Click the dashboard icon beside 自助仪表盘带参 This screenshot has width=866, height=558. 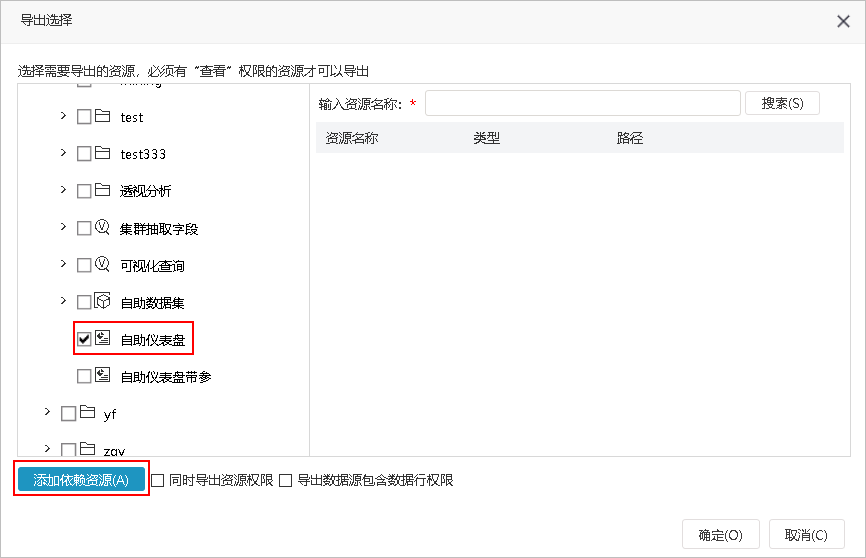tap(103, 375)
